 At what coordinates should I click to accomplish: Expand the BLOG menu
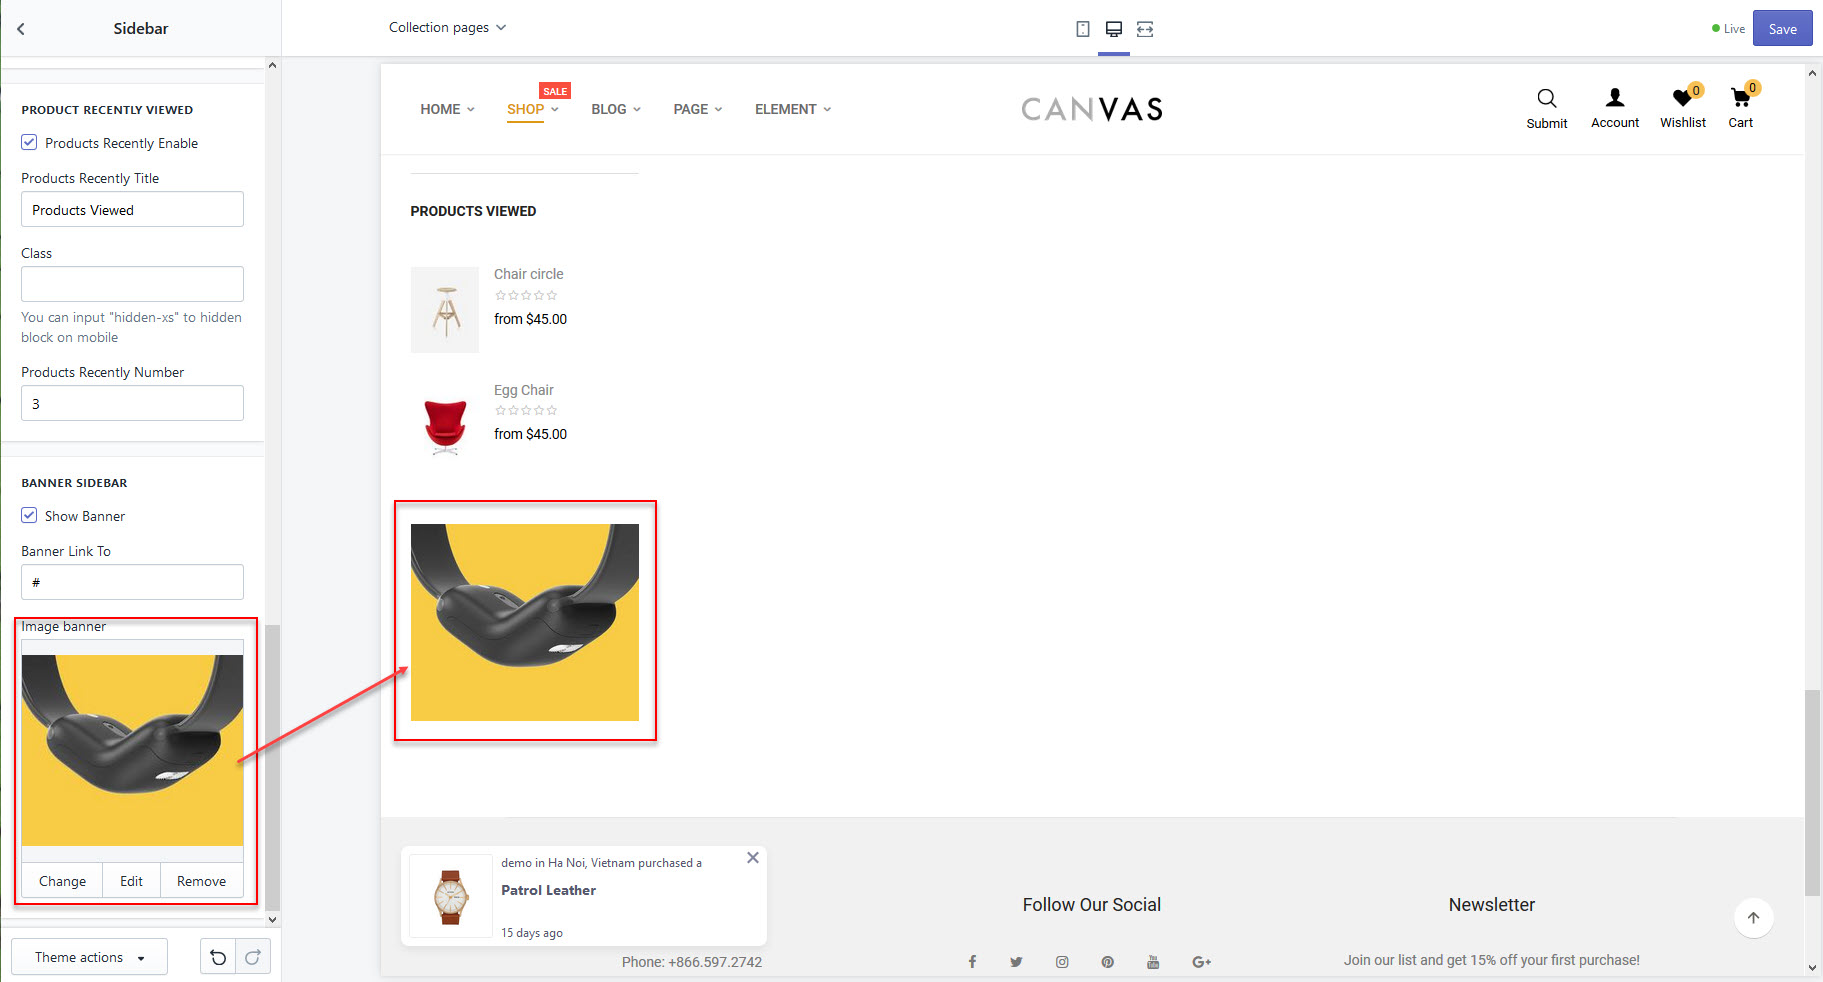pos(616,109)
